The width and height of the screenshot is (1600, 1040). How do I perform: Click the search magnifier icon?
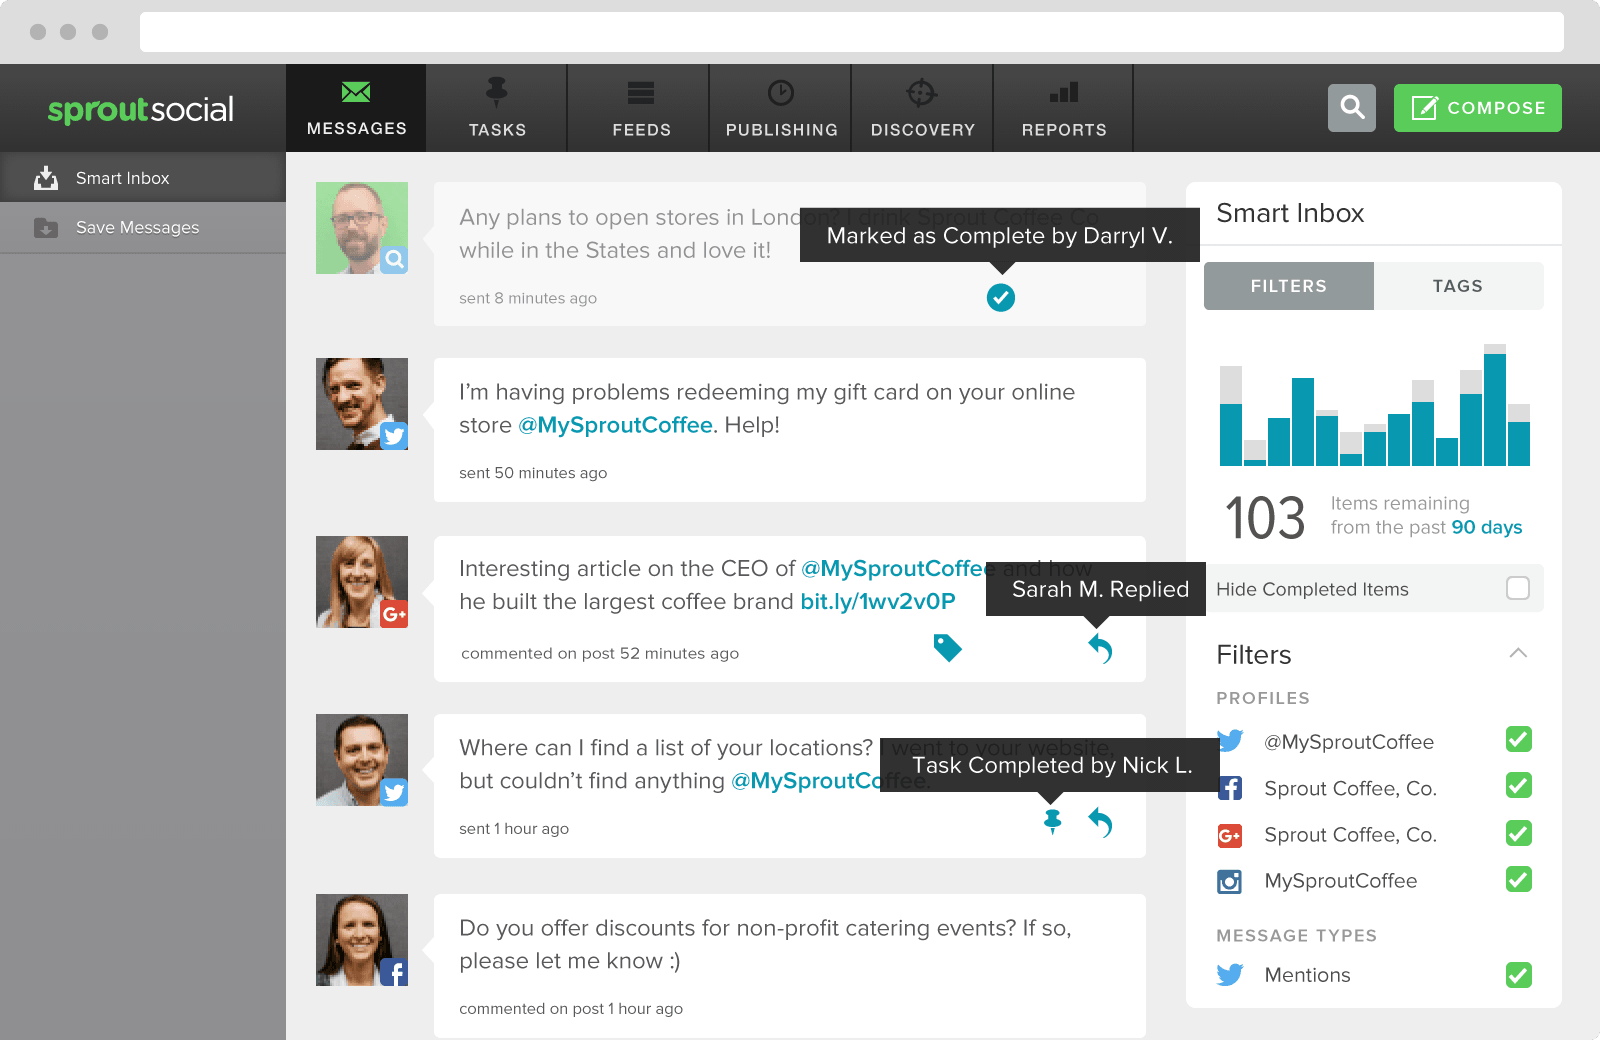1352,107
